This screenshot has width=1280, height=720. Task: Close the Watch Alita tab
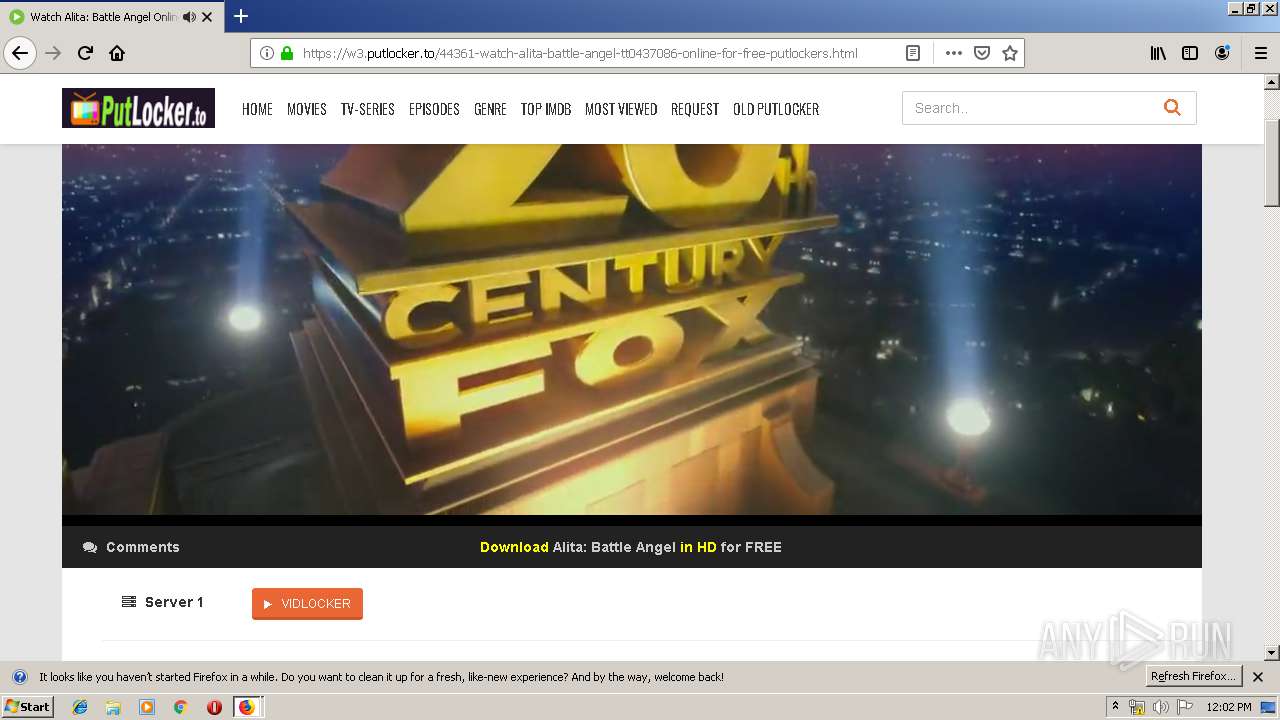(207, 17)
